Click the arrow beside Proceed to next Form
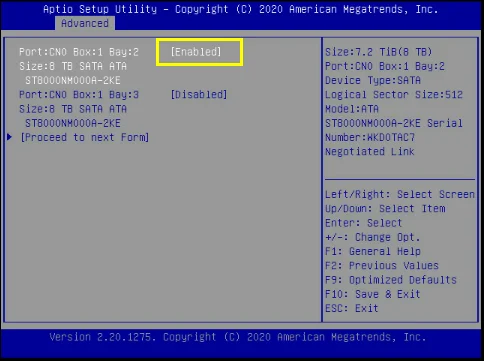Screen dimensions: 484x361 coord(9,137)
